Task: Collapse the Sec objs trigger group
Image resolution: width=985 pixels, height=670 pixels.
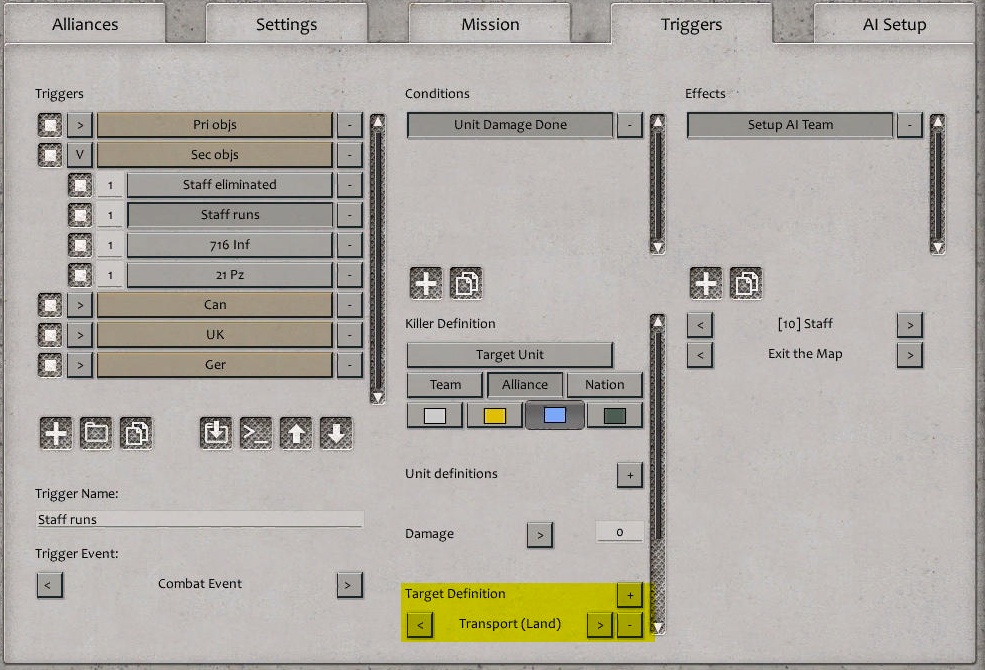Action: click(79, 154)
